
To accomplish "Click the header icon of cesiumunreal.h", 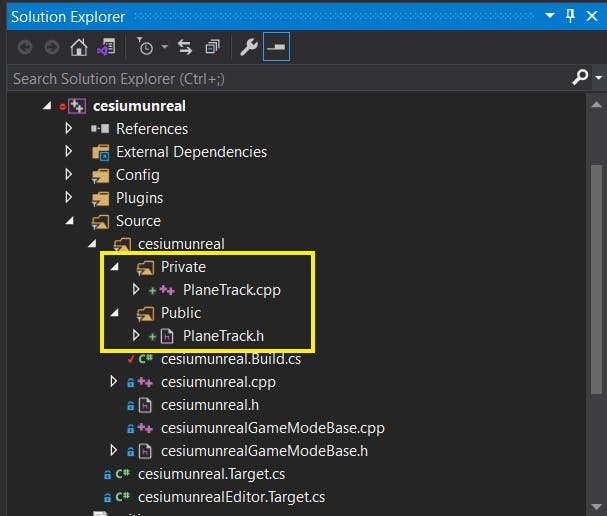I will [x=145, y=405].
